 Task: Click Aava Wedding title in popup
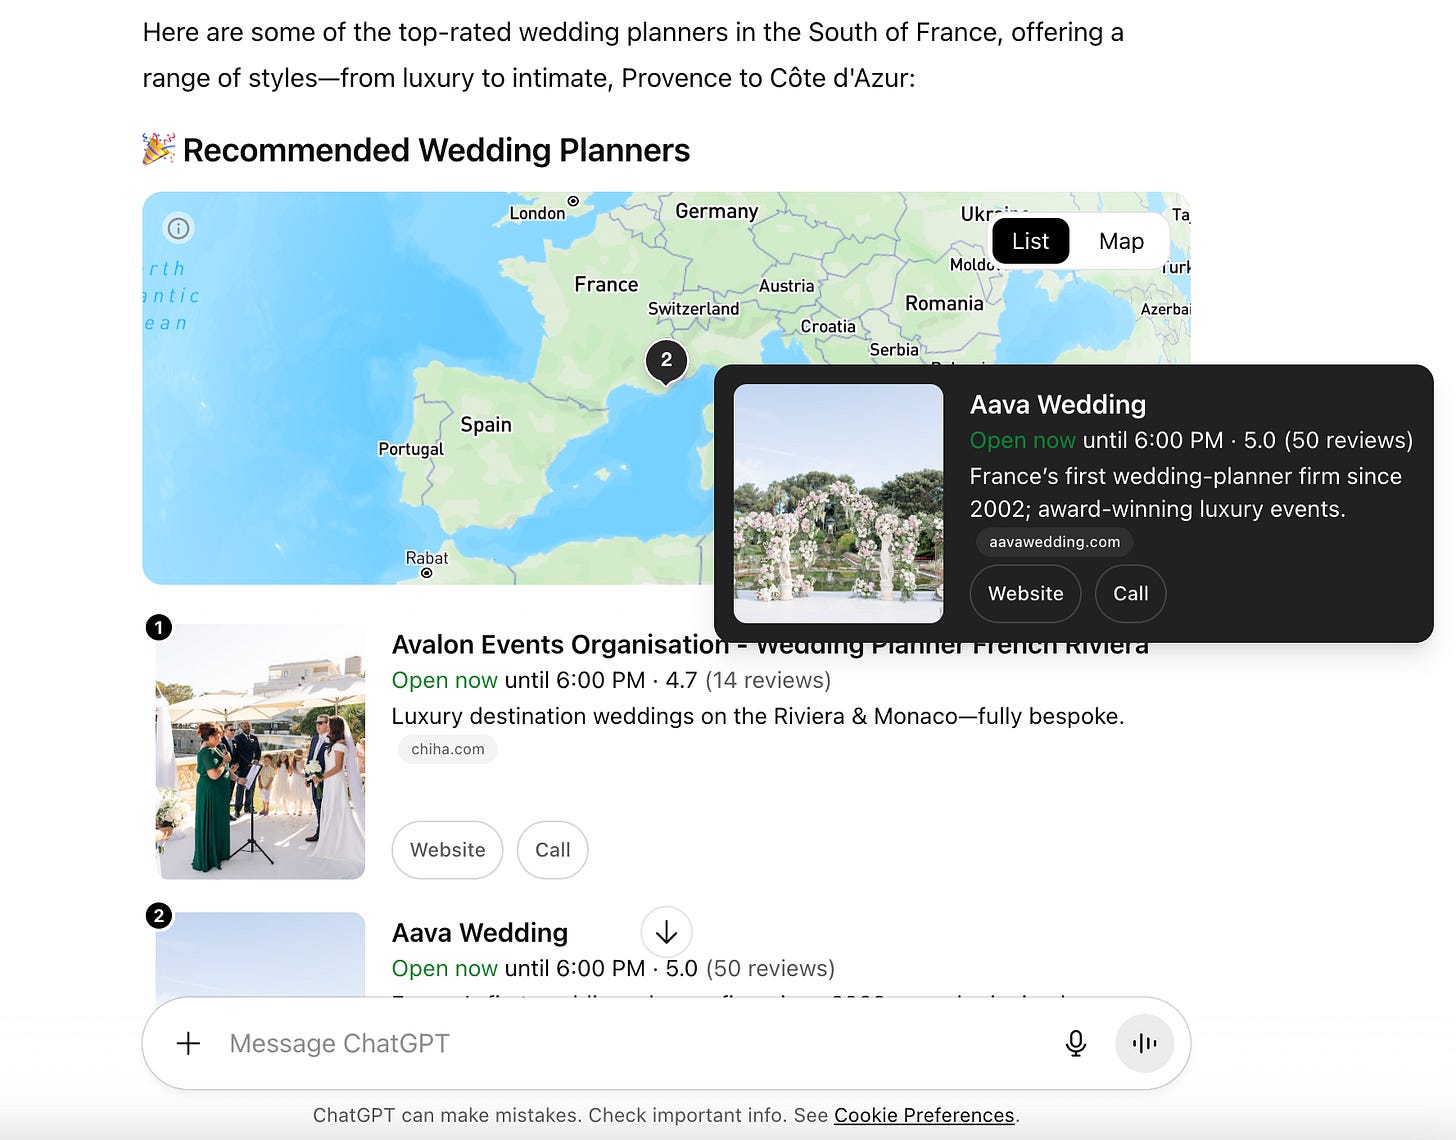(x=1058, y=404)
